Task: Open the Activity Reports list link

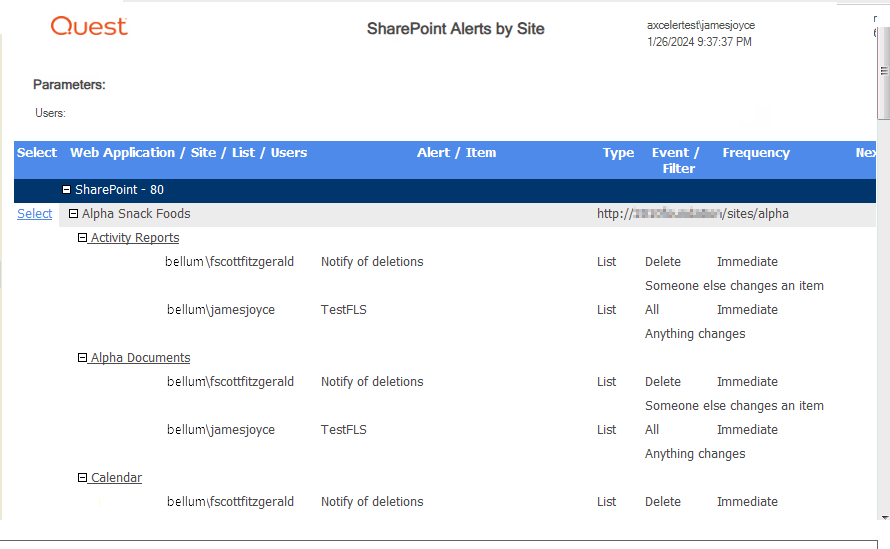Action: [135, 238]
